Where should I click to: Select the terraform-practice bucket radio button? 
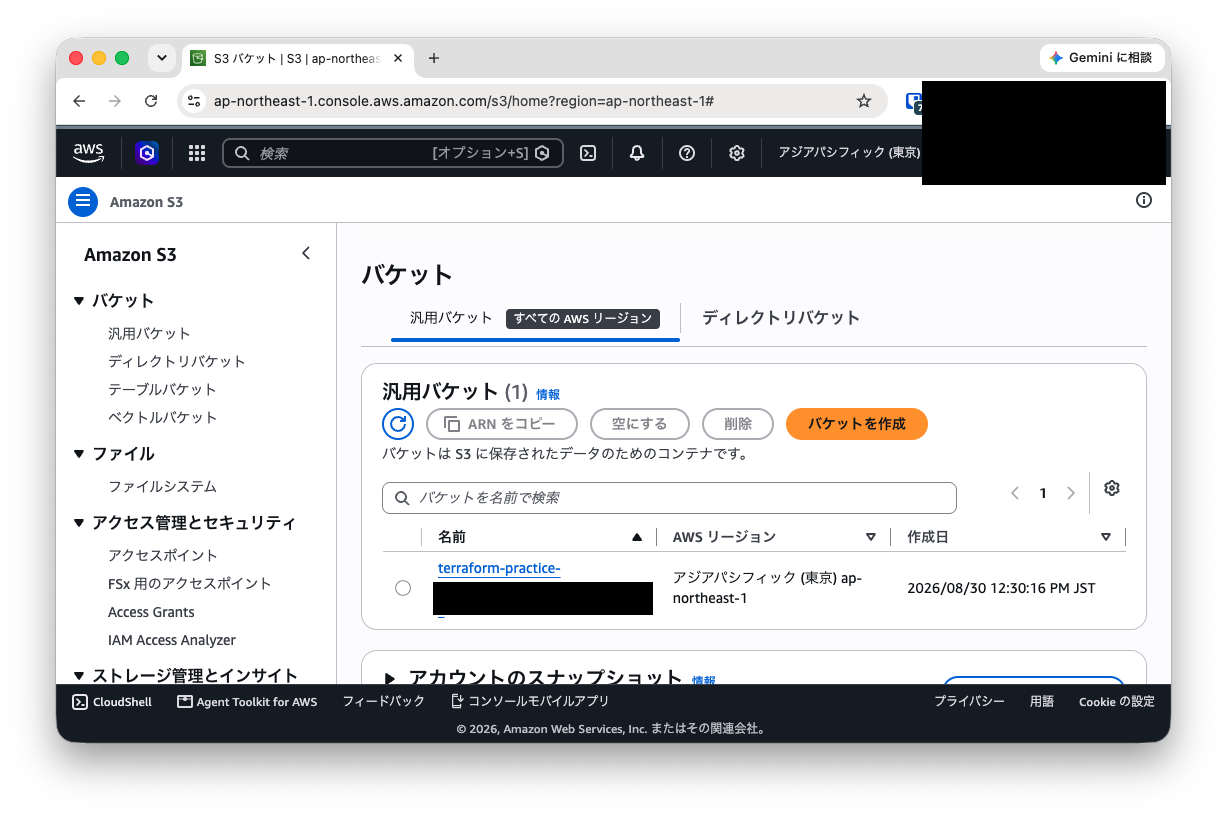click(403, 588)
